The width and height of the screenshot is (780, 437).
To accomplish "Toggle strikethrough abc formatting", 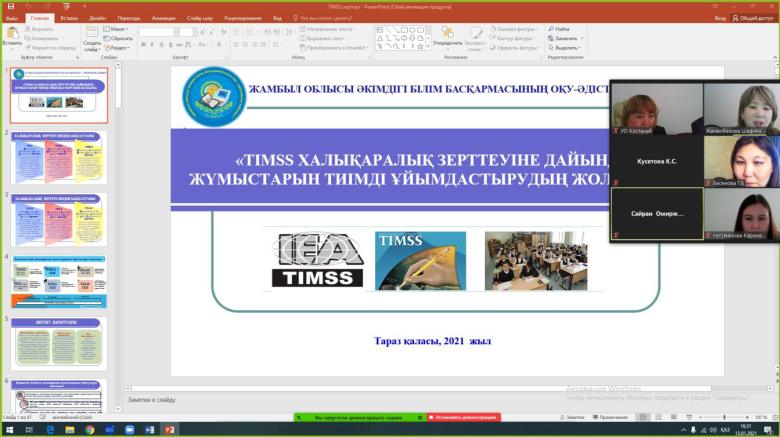I will click(x=179, y=45).
